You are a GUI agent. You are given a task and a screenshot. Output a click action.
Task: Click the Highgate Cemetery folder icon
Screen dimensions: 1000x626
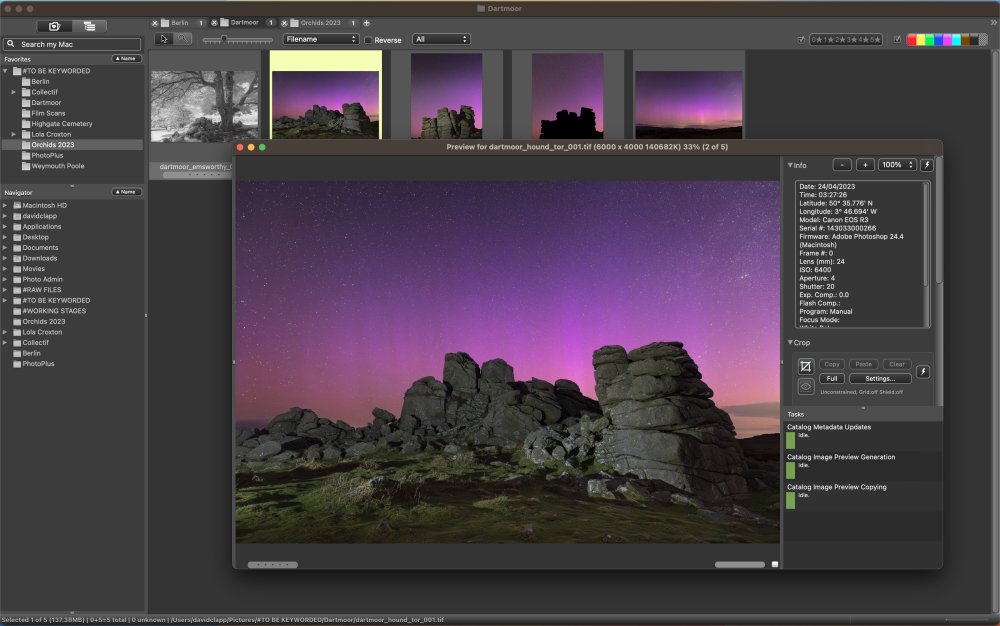[x=26, y=124]
